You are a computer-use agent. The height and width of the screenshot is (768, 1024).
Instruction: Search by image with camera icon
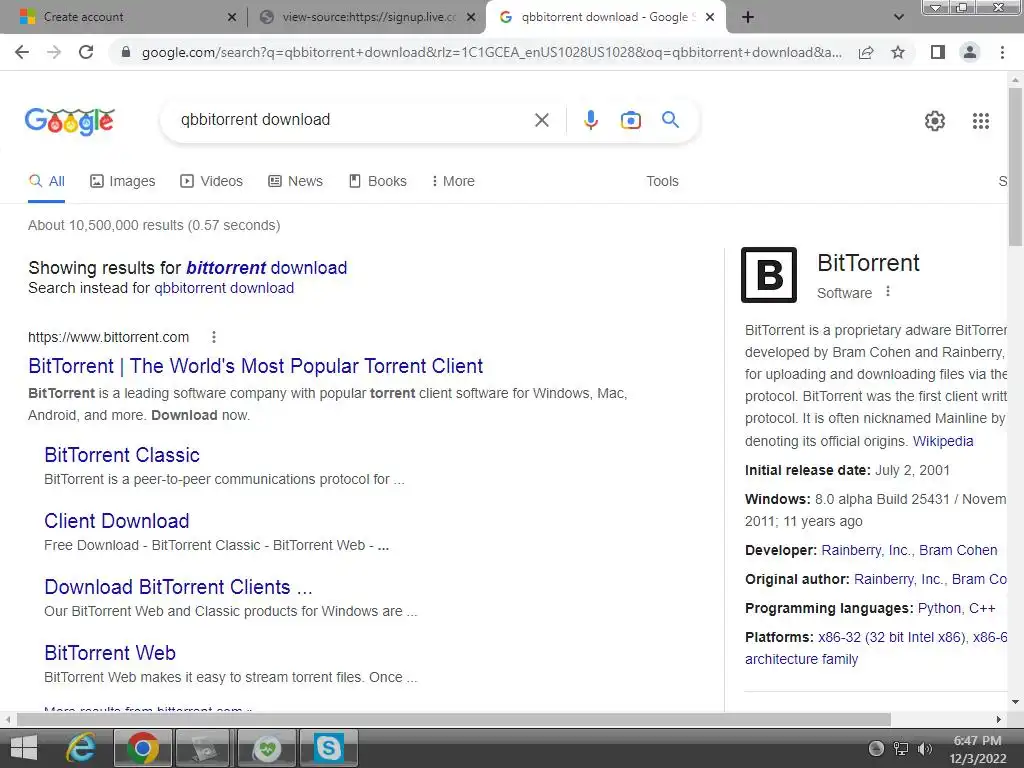[x=630, y=120]
